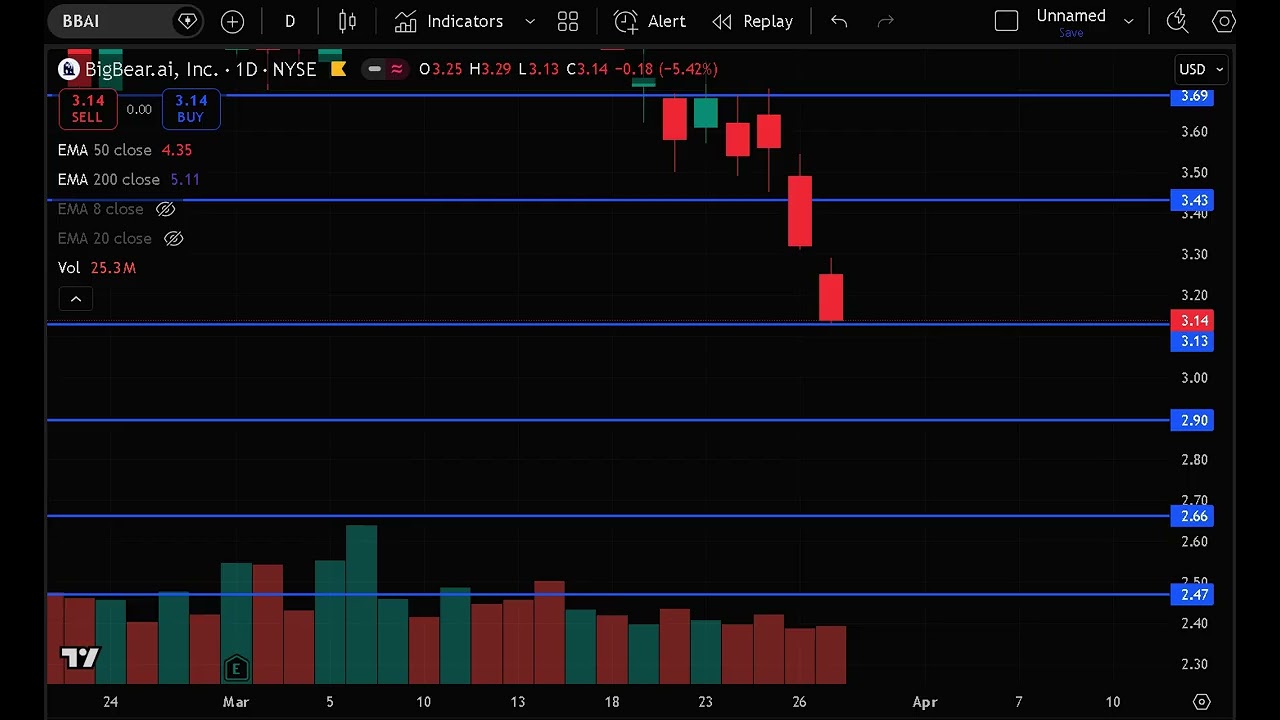Click the tallest green volume bar
Screen dimensions: 1280x720
(361, 604)
